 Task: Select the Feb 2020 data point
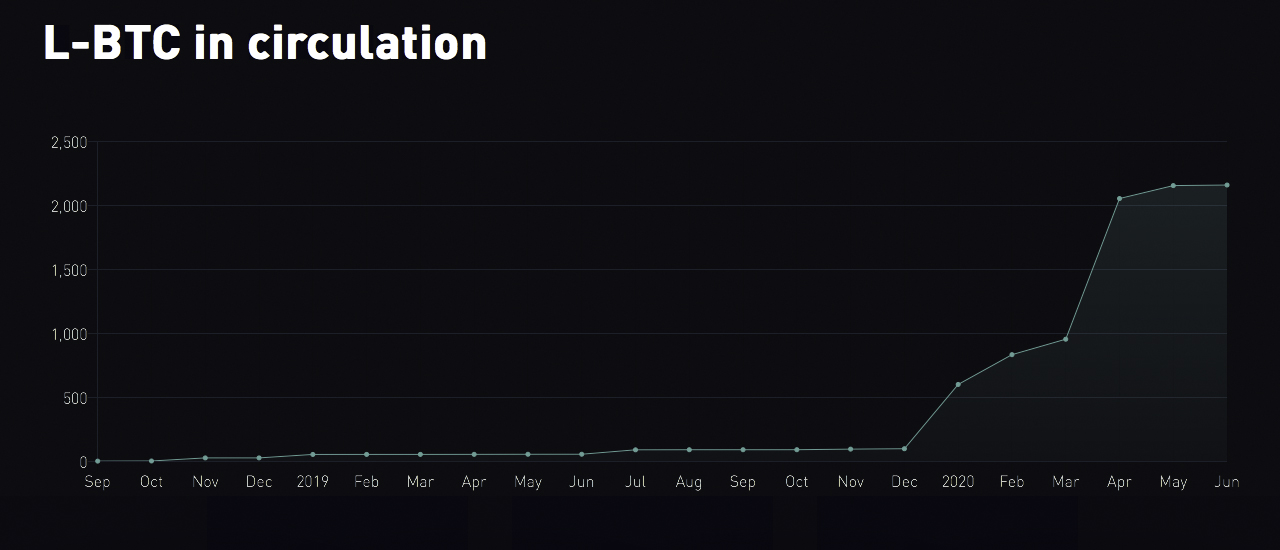point(1012,354)
